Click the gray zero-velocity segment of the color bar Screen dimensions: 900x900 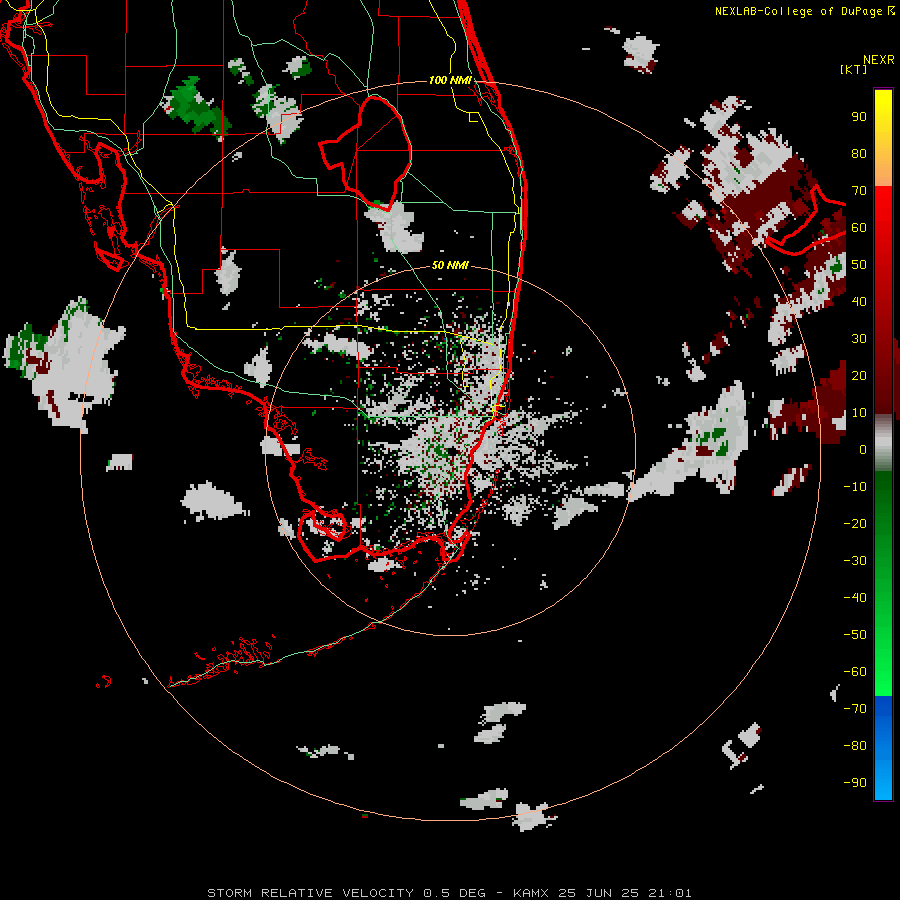tap(883, 444)
